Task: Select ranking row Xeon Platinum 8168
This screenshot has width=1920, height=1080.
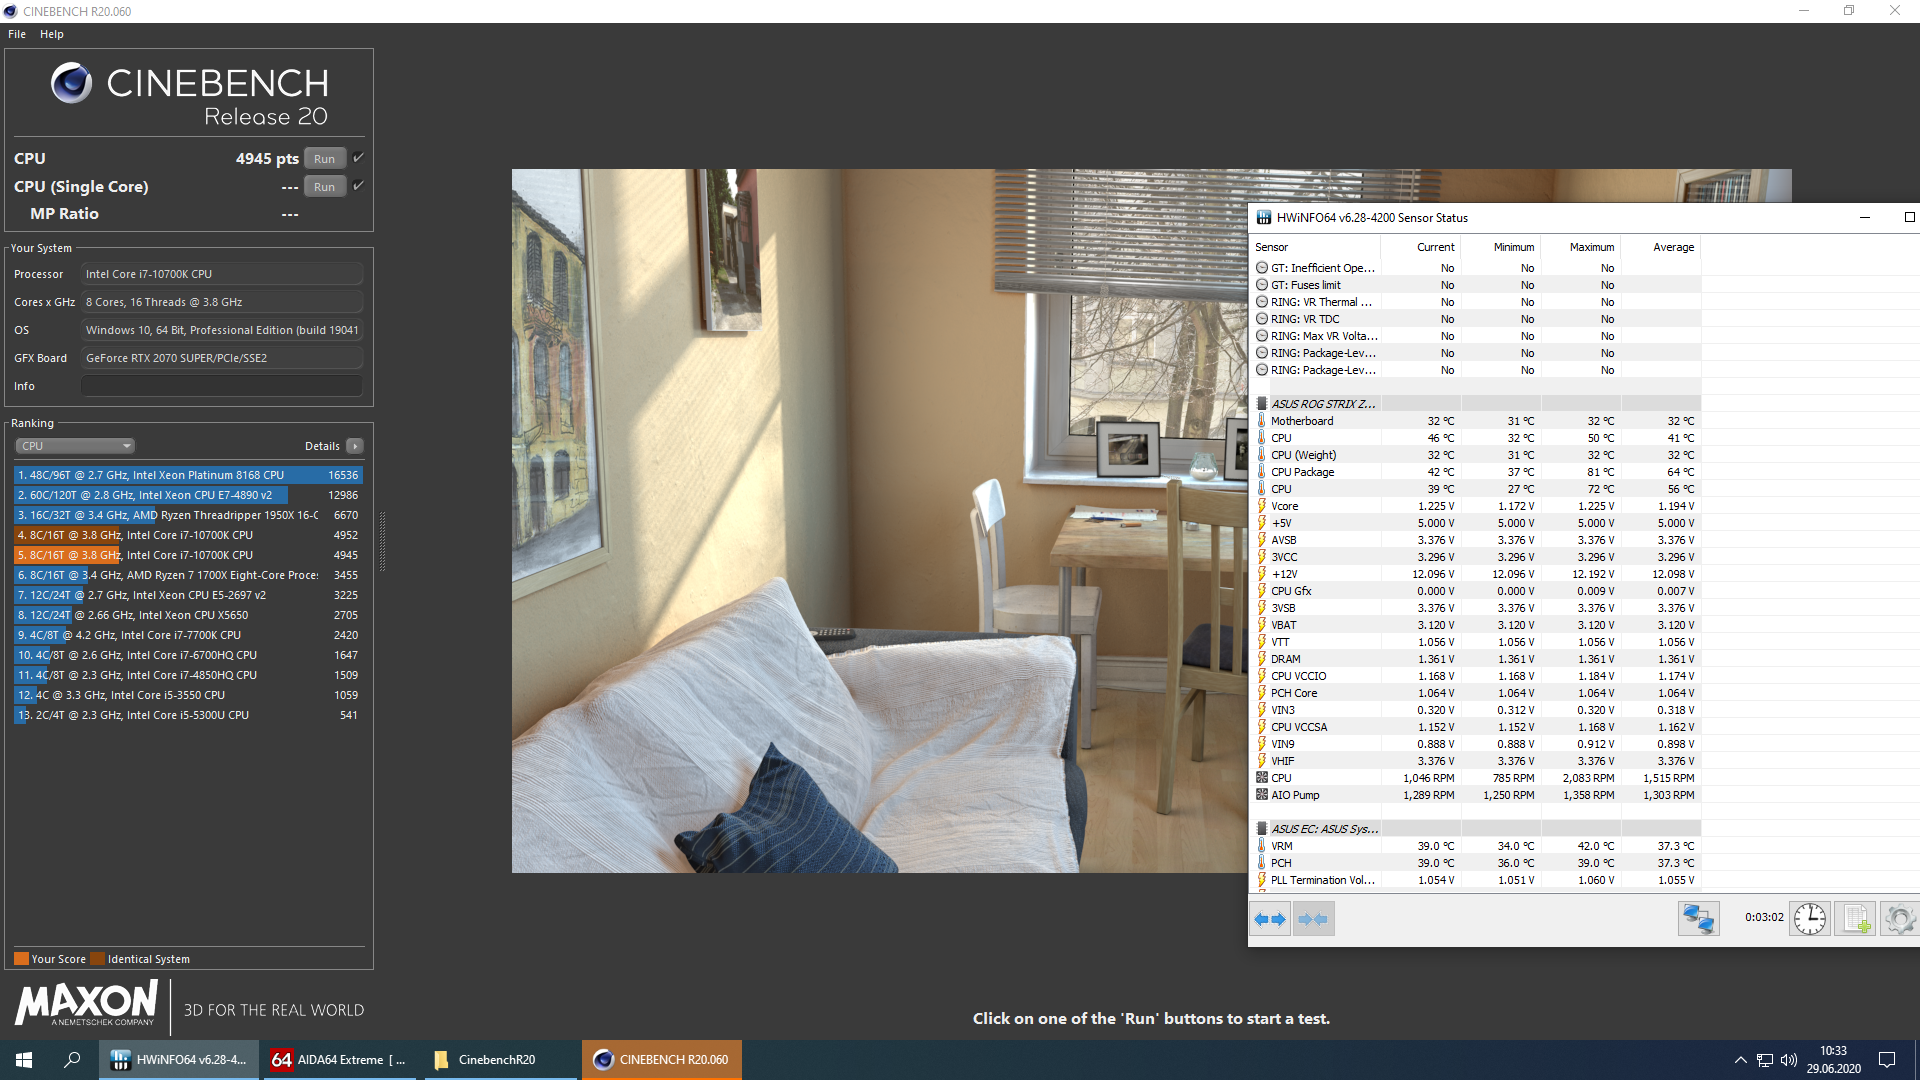Action: (x=188, y=475)
